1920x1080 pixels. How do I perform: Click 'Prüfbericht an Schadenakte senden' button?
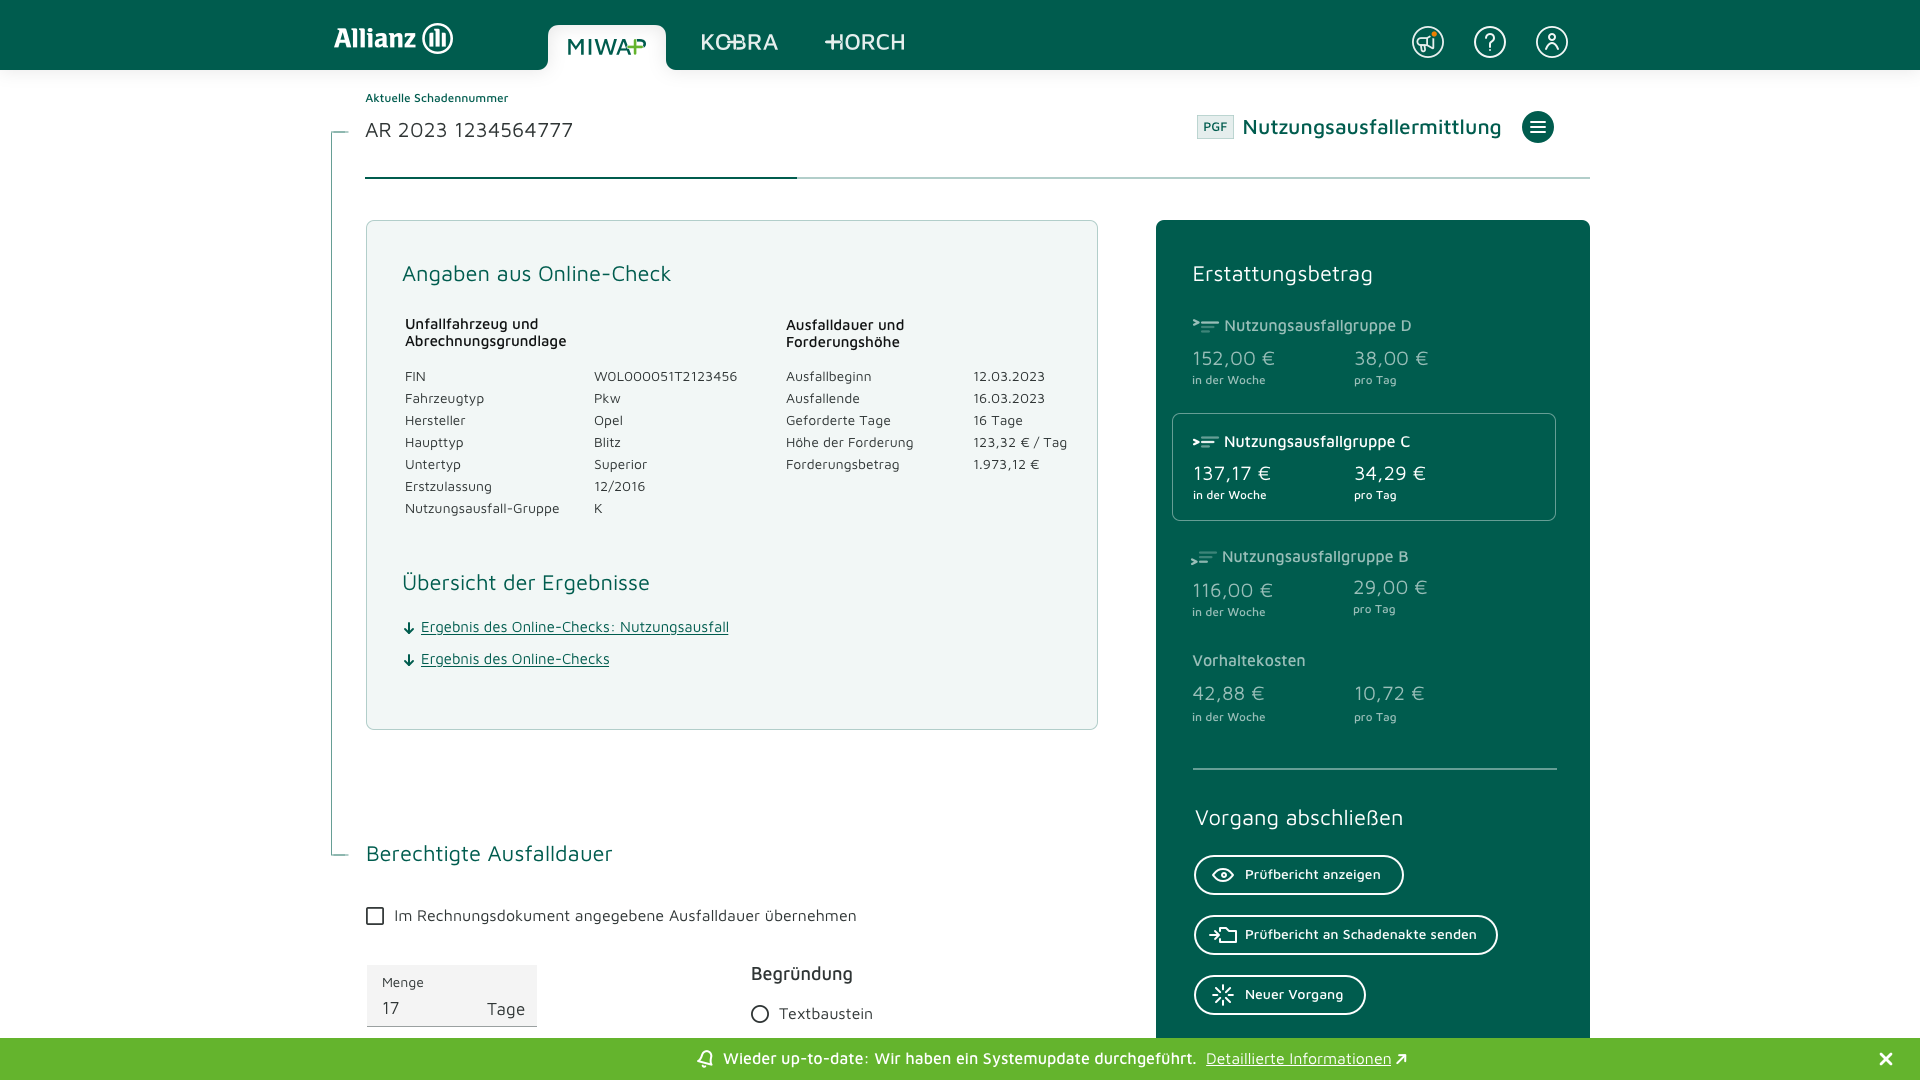pos(1345,935)
